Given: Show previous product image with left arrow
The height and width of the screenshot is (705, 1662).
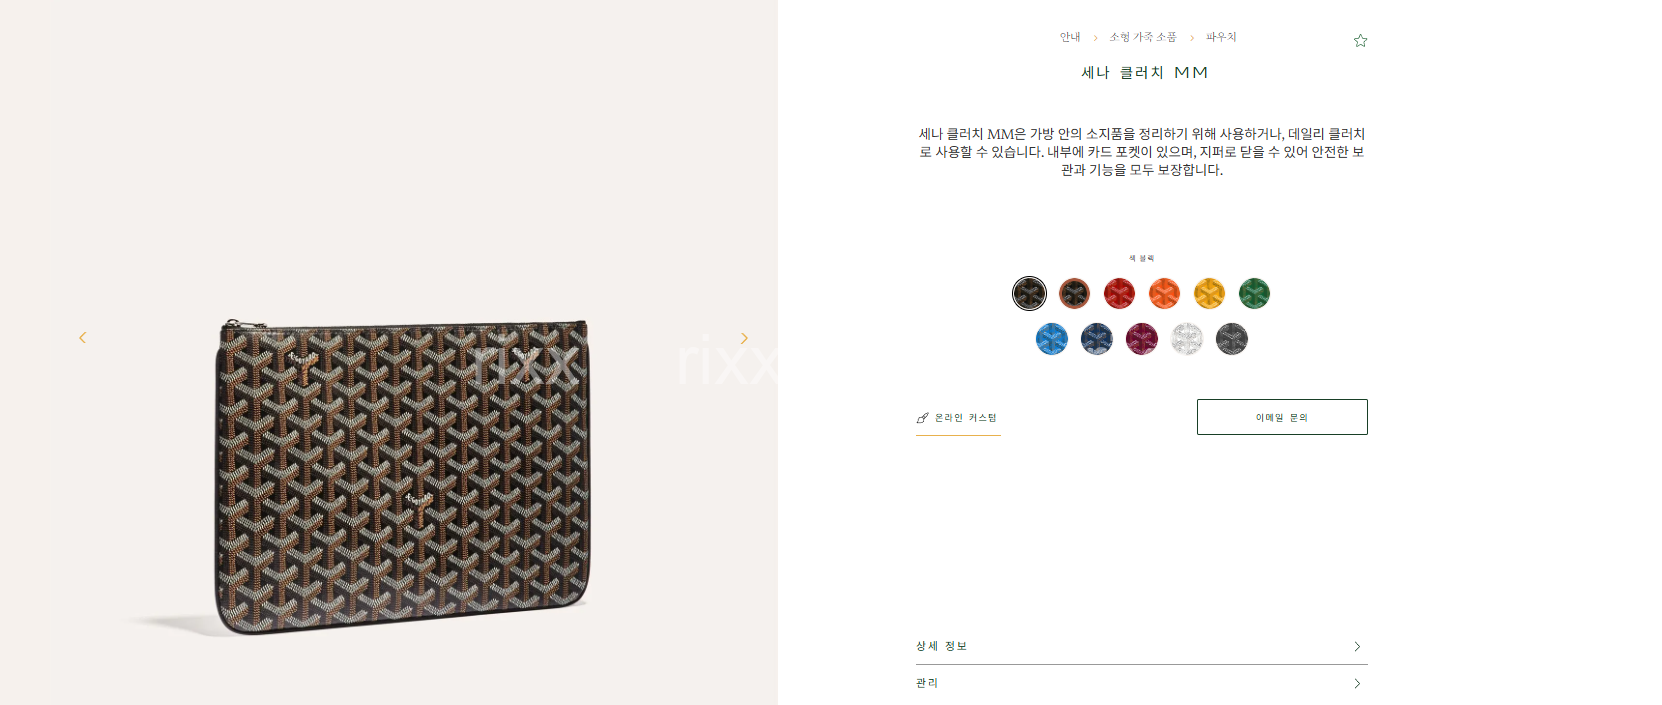Looking at the screenshot, I should tap(83, 338).
